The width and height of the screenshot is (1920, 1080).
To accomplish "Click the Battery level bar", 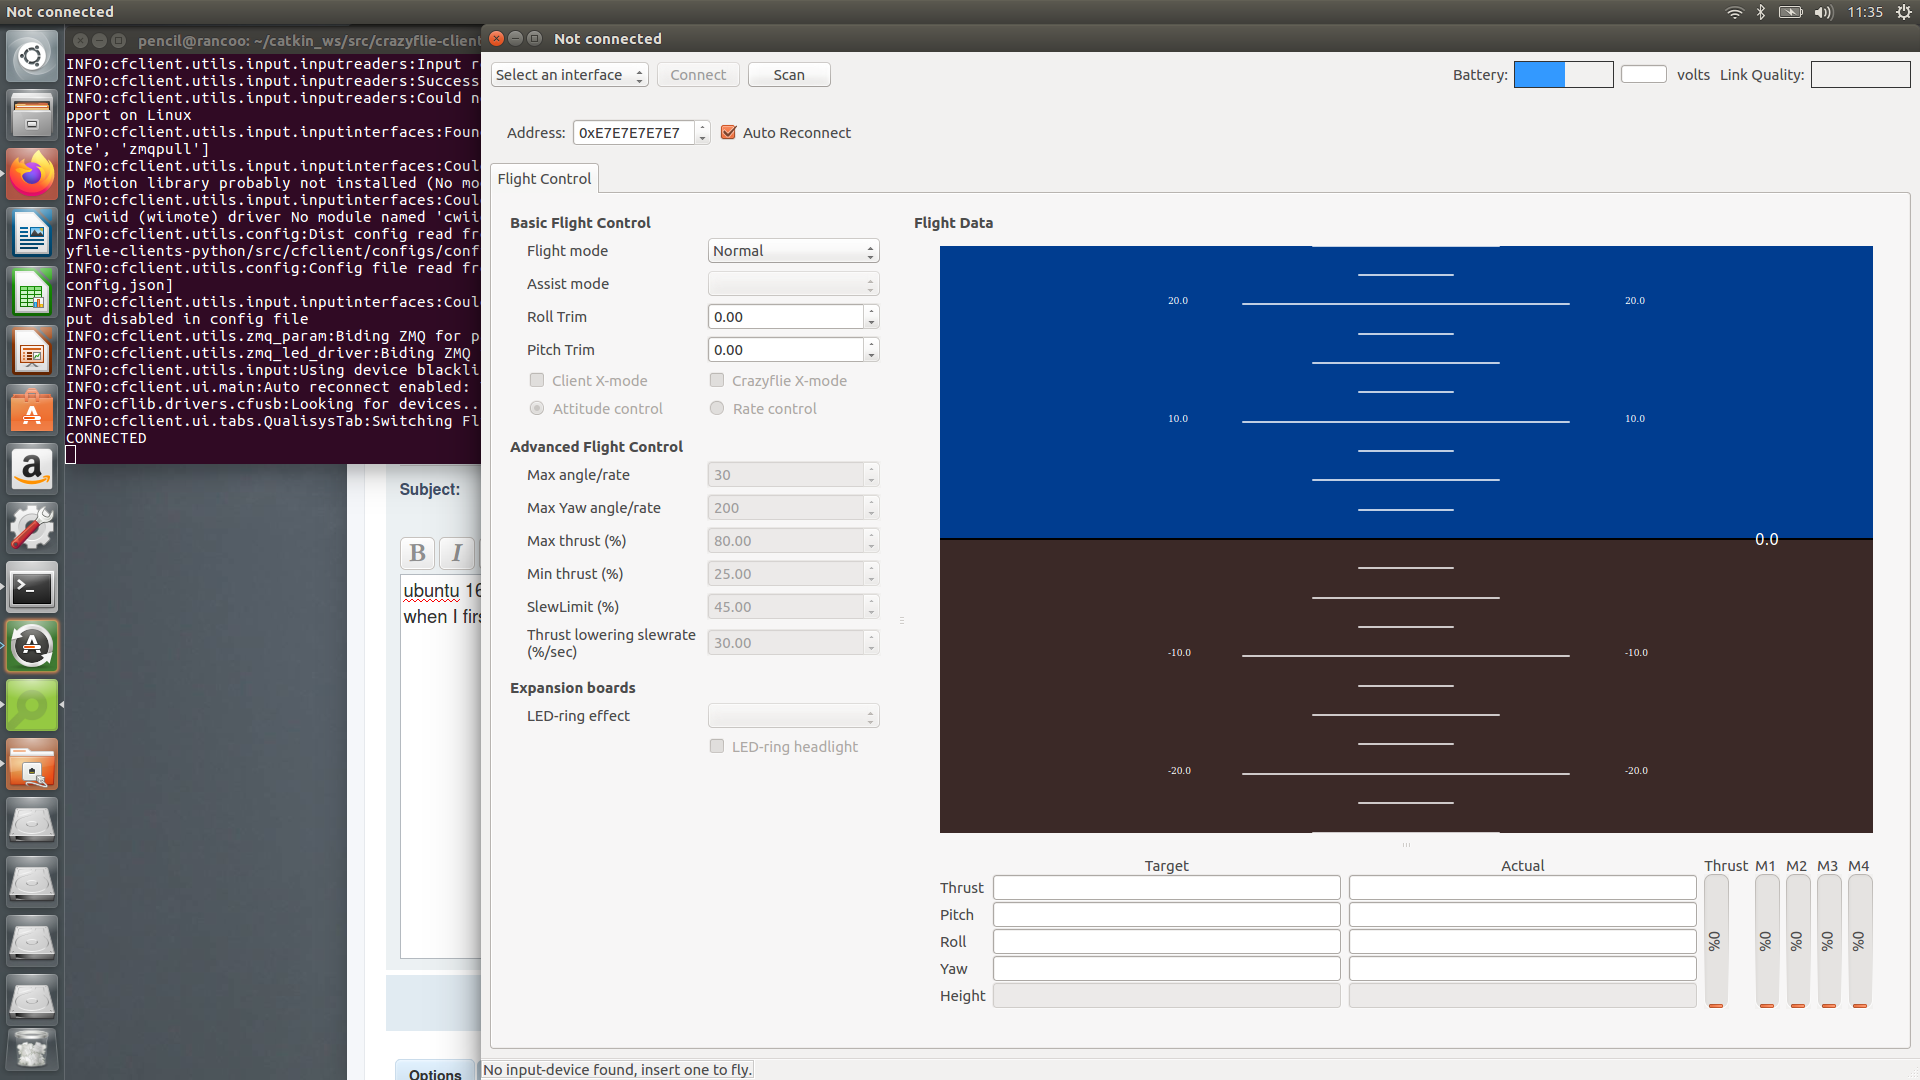I will coord(1562,75).
